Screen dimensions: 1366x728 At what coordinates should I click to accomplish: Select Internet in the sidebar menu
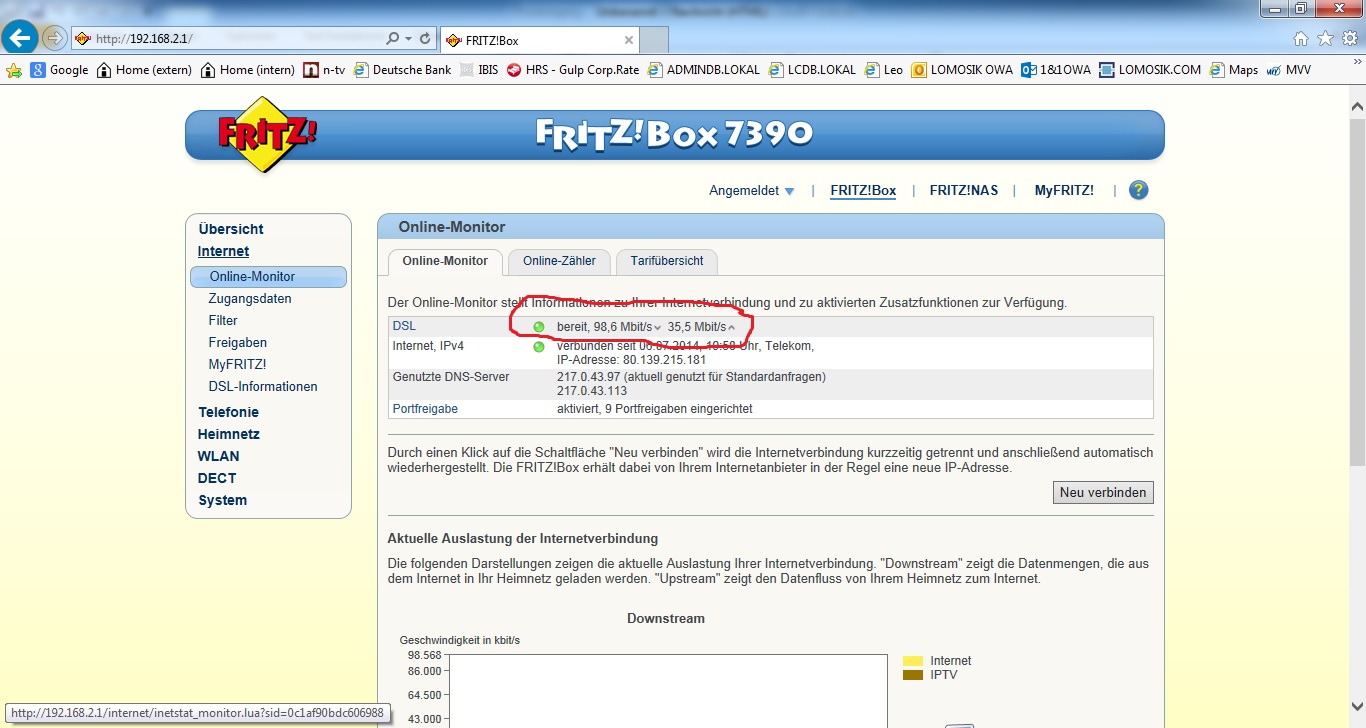pos(223,251)
